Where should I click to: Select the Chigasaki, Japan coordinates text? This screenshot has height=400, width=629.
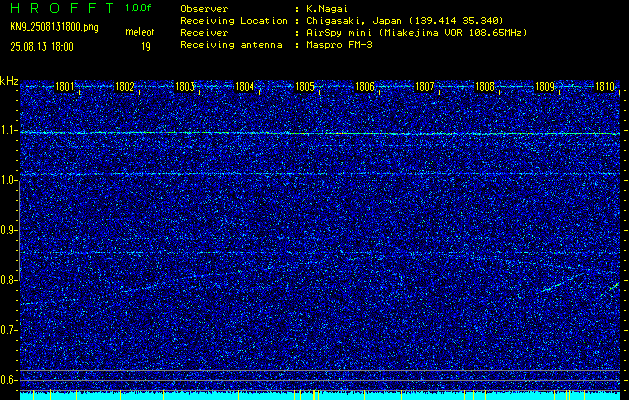(x=405, y=21)
